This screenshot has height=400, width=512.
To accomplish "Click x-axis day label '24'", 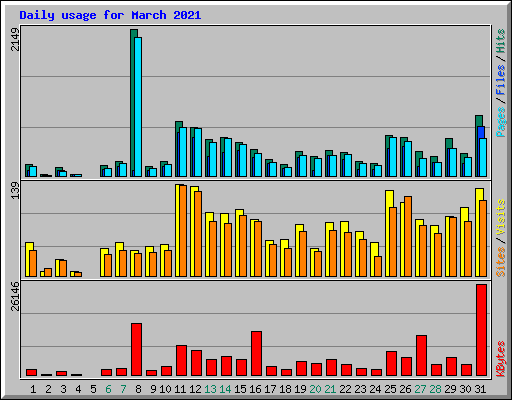I will pos(375,389).
